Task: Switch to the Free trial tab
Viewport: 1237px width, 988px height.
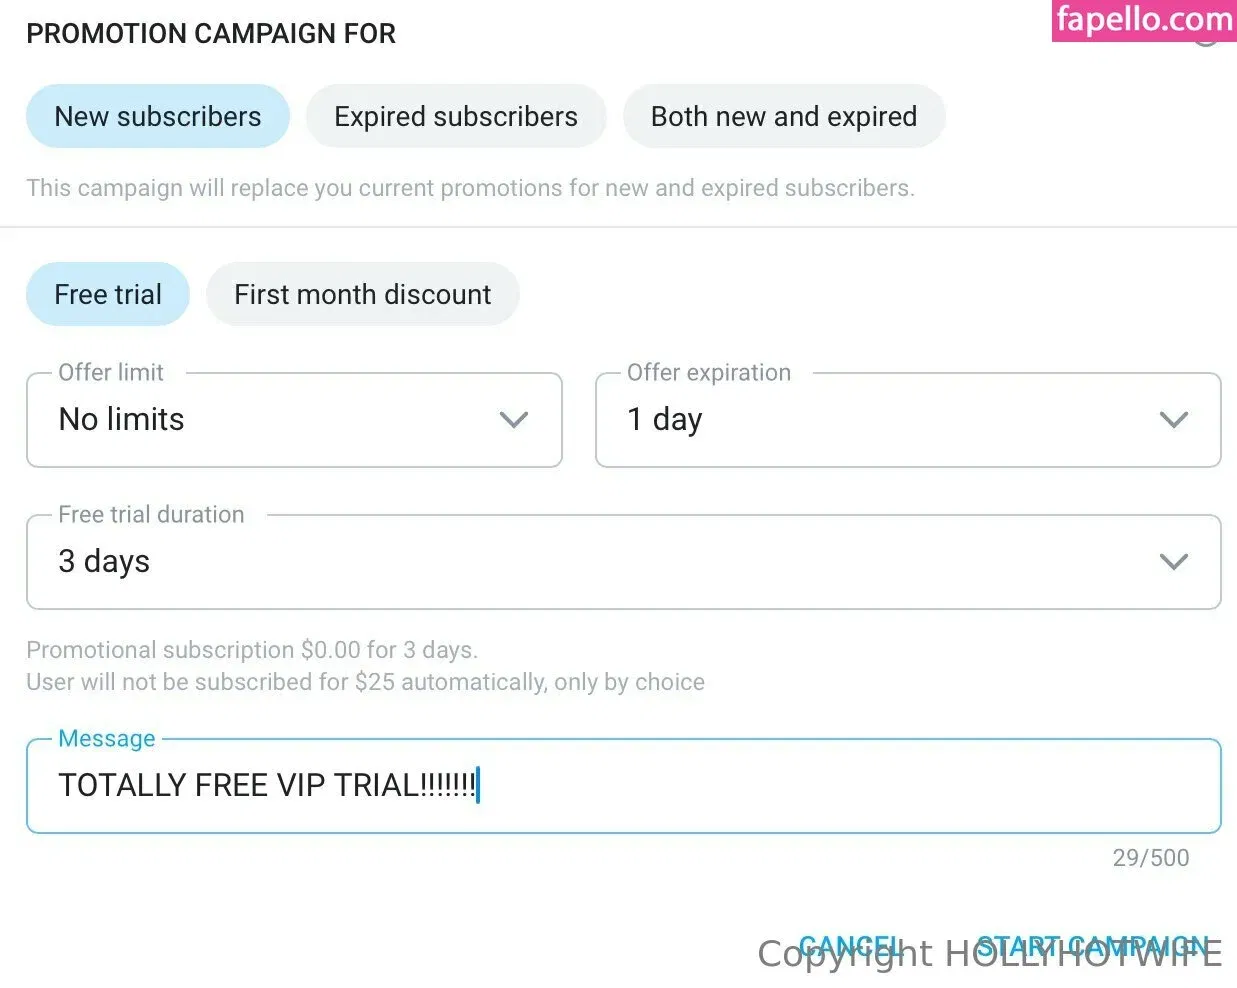Action: tap(108, 295)
